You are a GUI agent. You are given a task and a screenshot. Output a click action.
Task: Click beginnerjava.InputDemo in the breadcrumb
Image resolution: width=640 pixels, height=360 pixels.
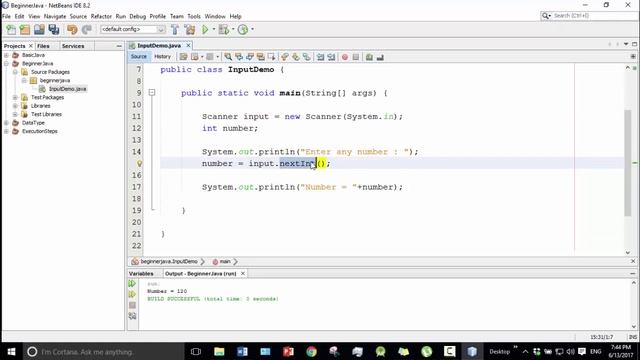(169, 262)
